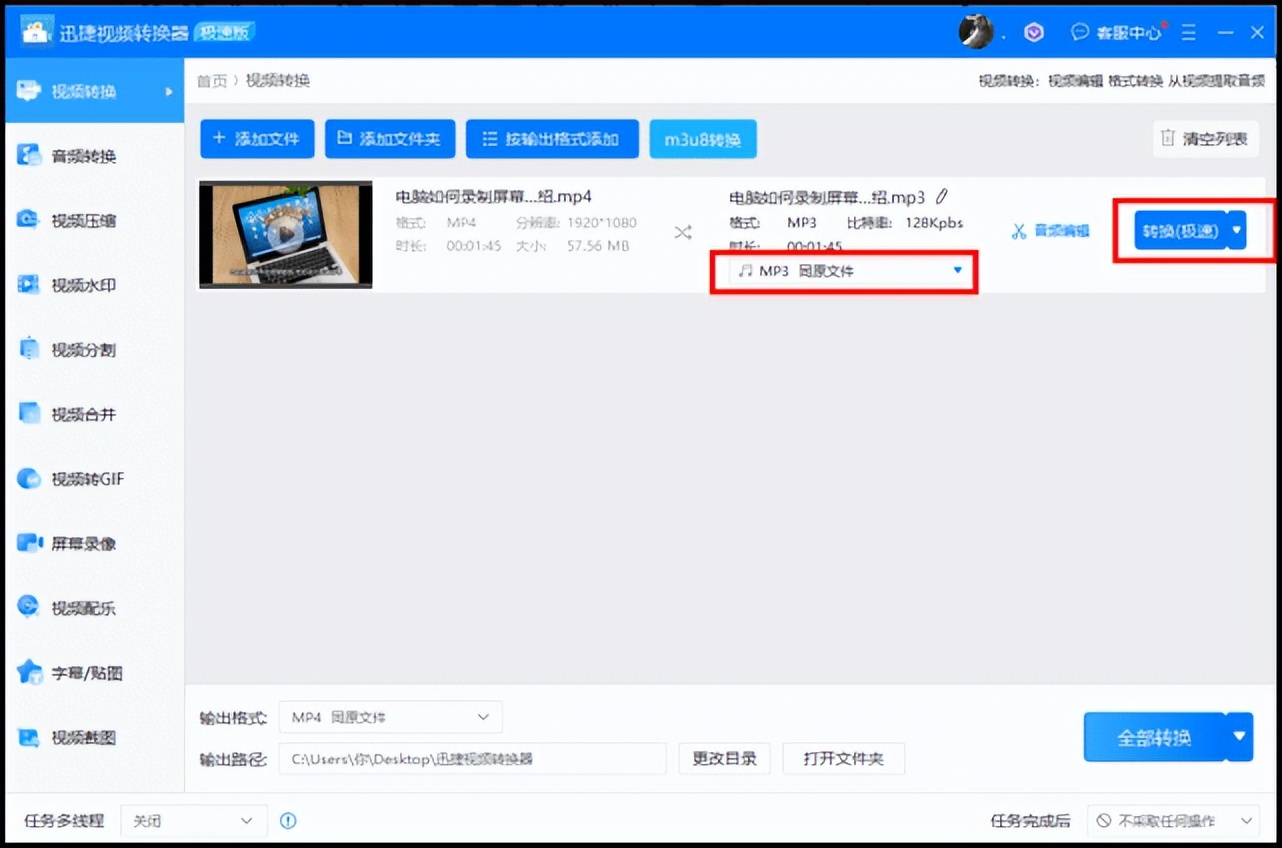This screenshot has width=1282, height=848.
Task: Click the 添加文件 button
Action: tap(257, 138)
